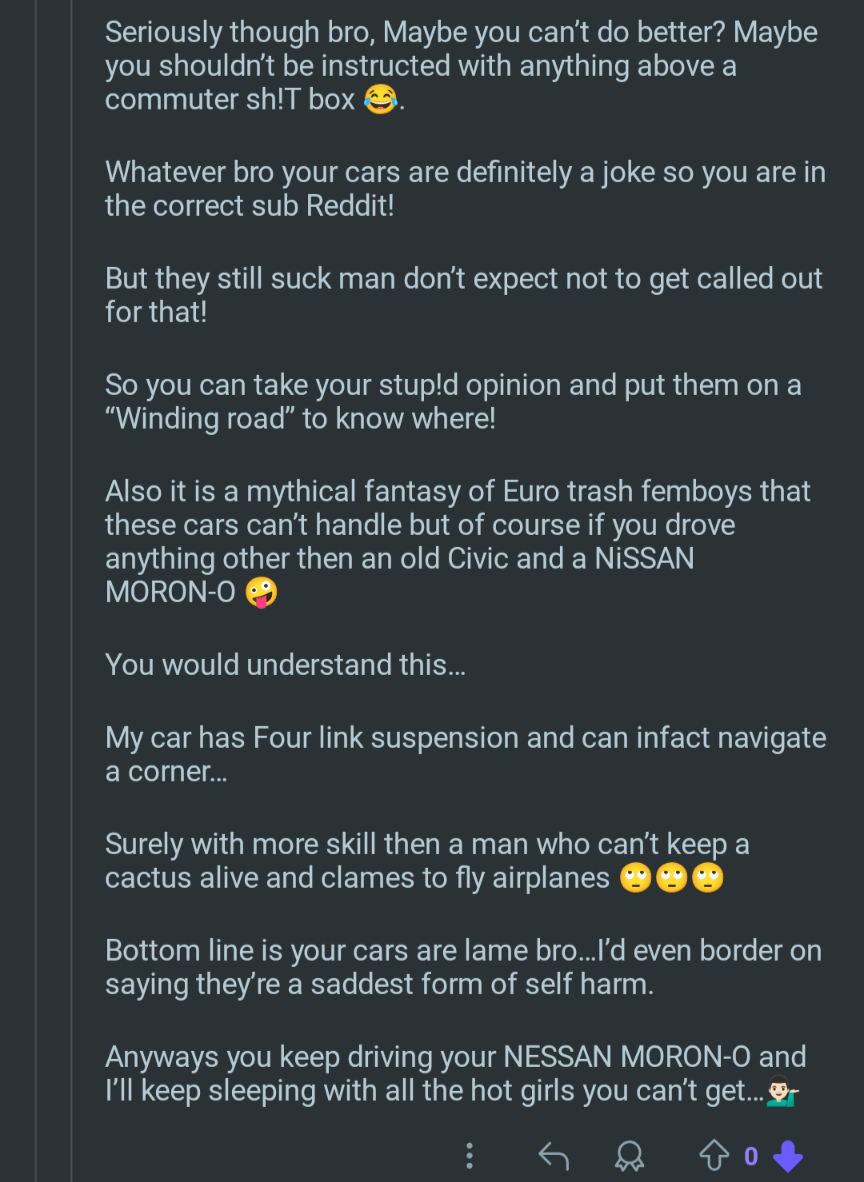Click the laughing-crying emoji after 'sh!T box'
Screen dimensions: 864x1182
[x=380, y=100]
